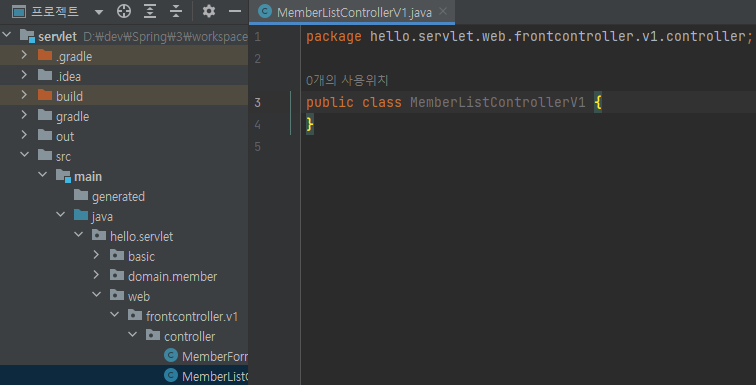Click the package keyword on line 1

[334, 37]
